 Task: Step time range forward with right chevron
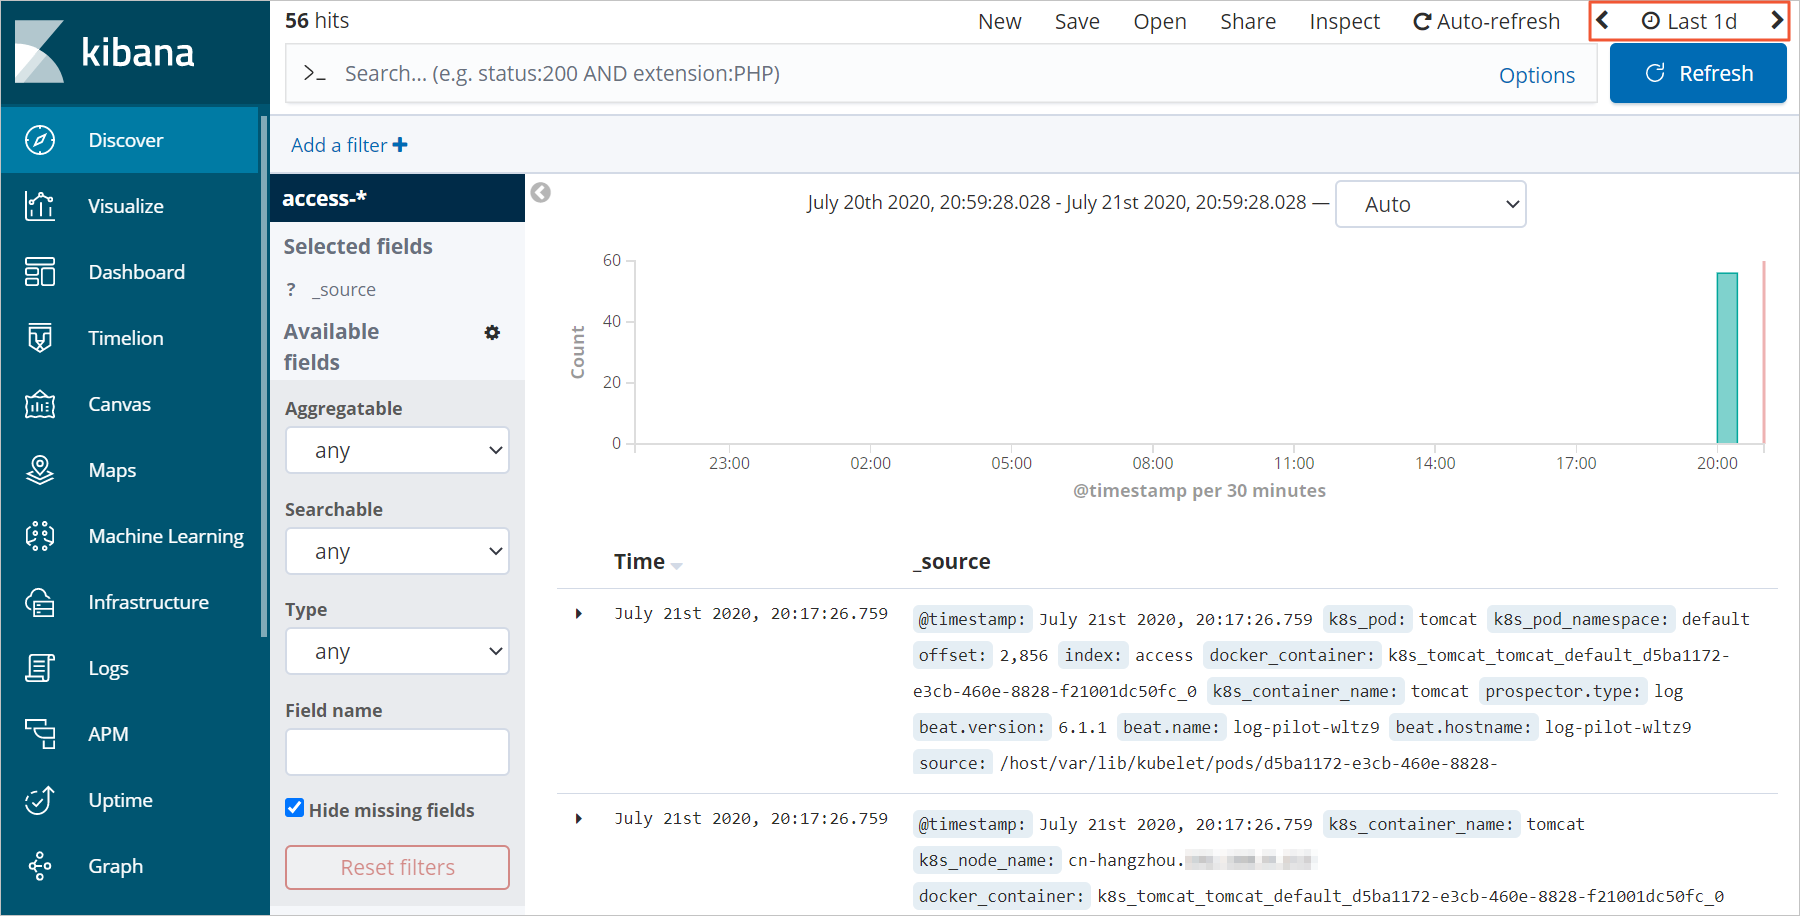(1776, 20)
